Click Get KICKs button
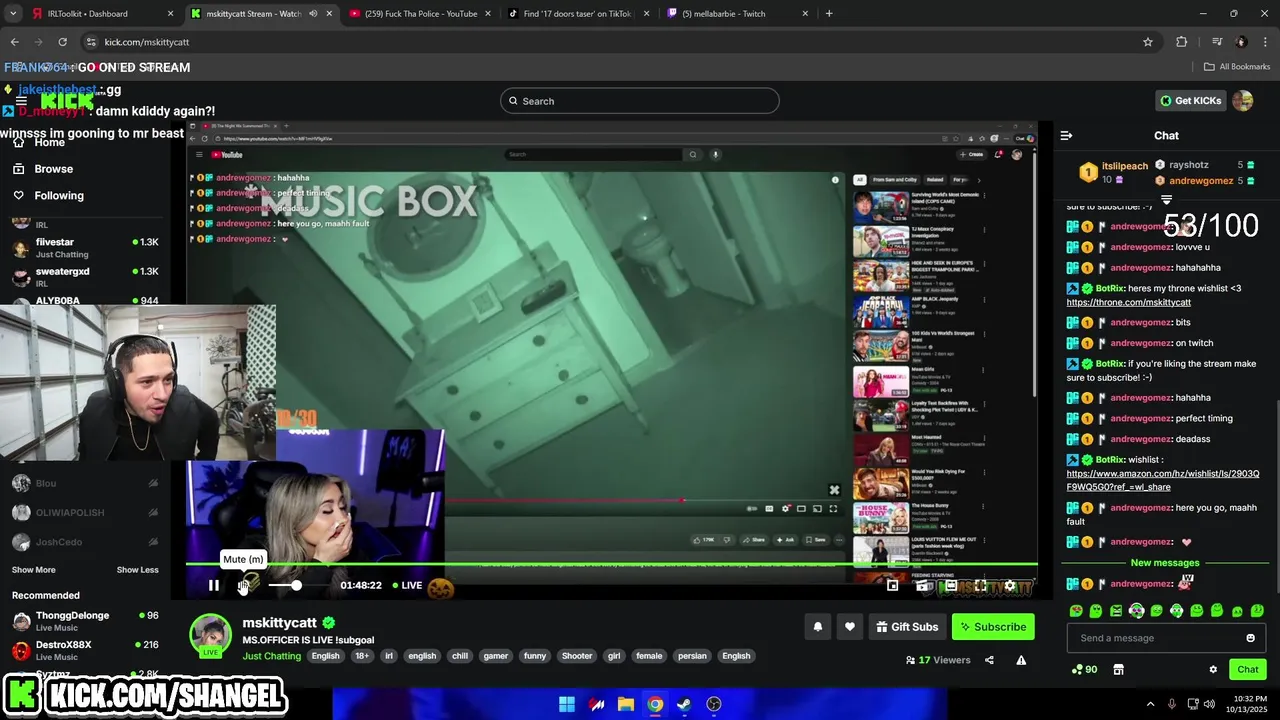The height and width of the screenshot is (720, 1280). 1190,101
